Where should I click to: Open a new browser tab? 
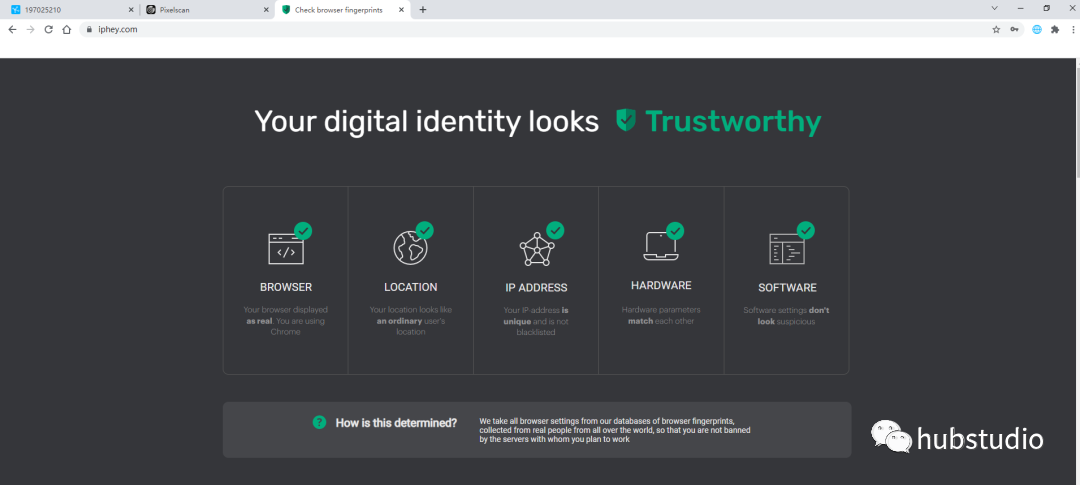pyautogui.click(x=422, y=10)
